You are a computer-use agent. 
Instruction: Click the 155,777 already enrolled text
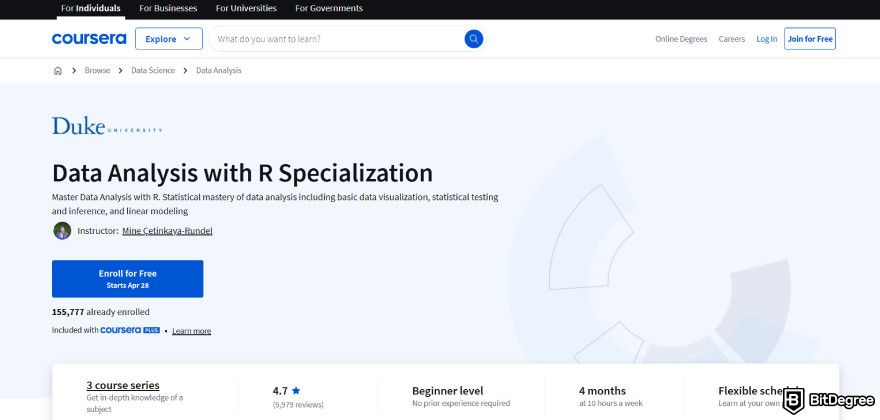pos(100,312)
